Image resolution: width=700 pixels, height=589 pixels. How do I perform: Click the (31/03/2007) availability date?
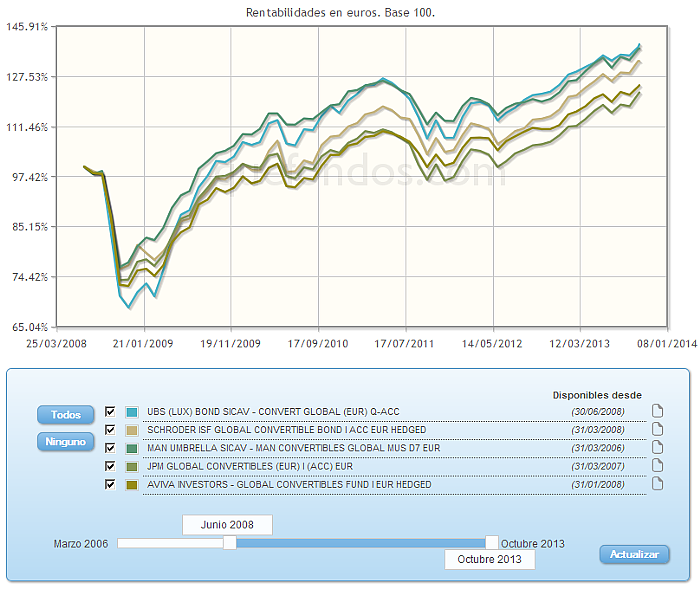pos(598,467)
